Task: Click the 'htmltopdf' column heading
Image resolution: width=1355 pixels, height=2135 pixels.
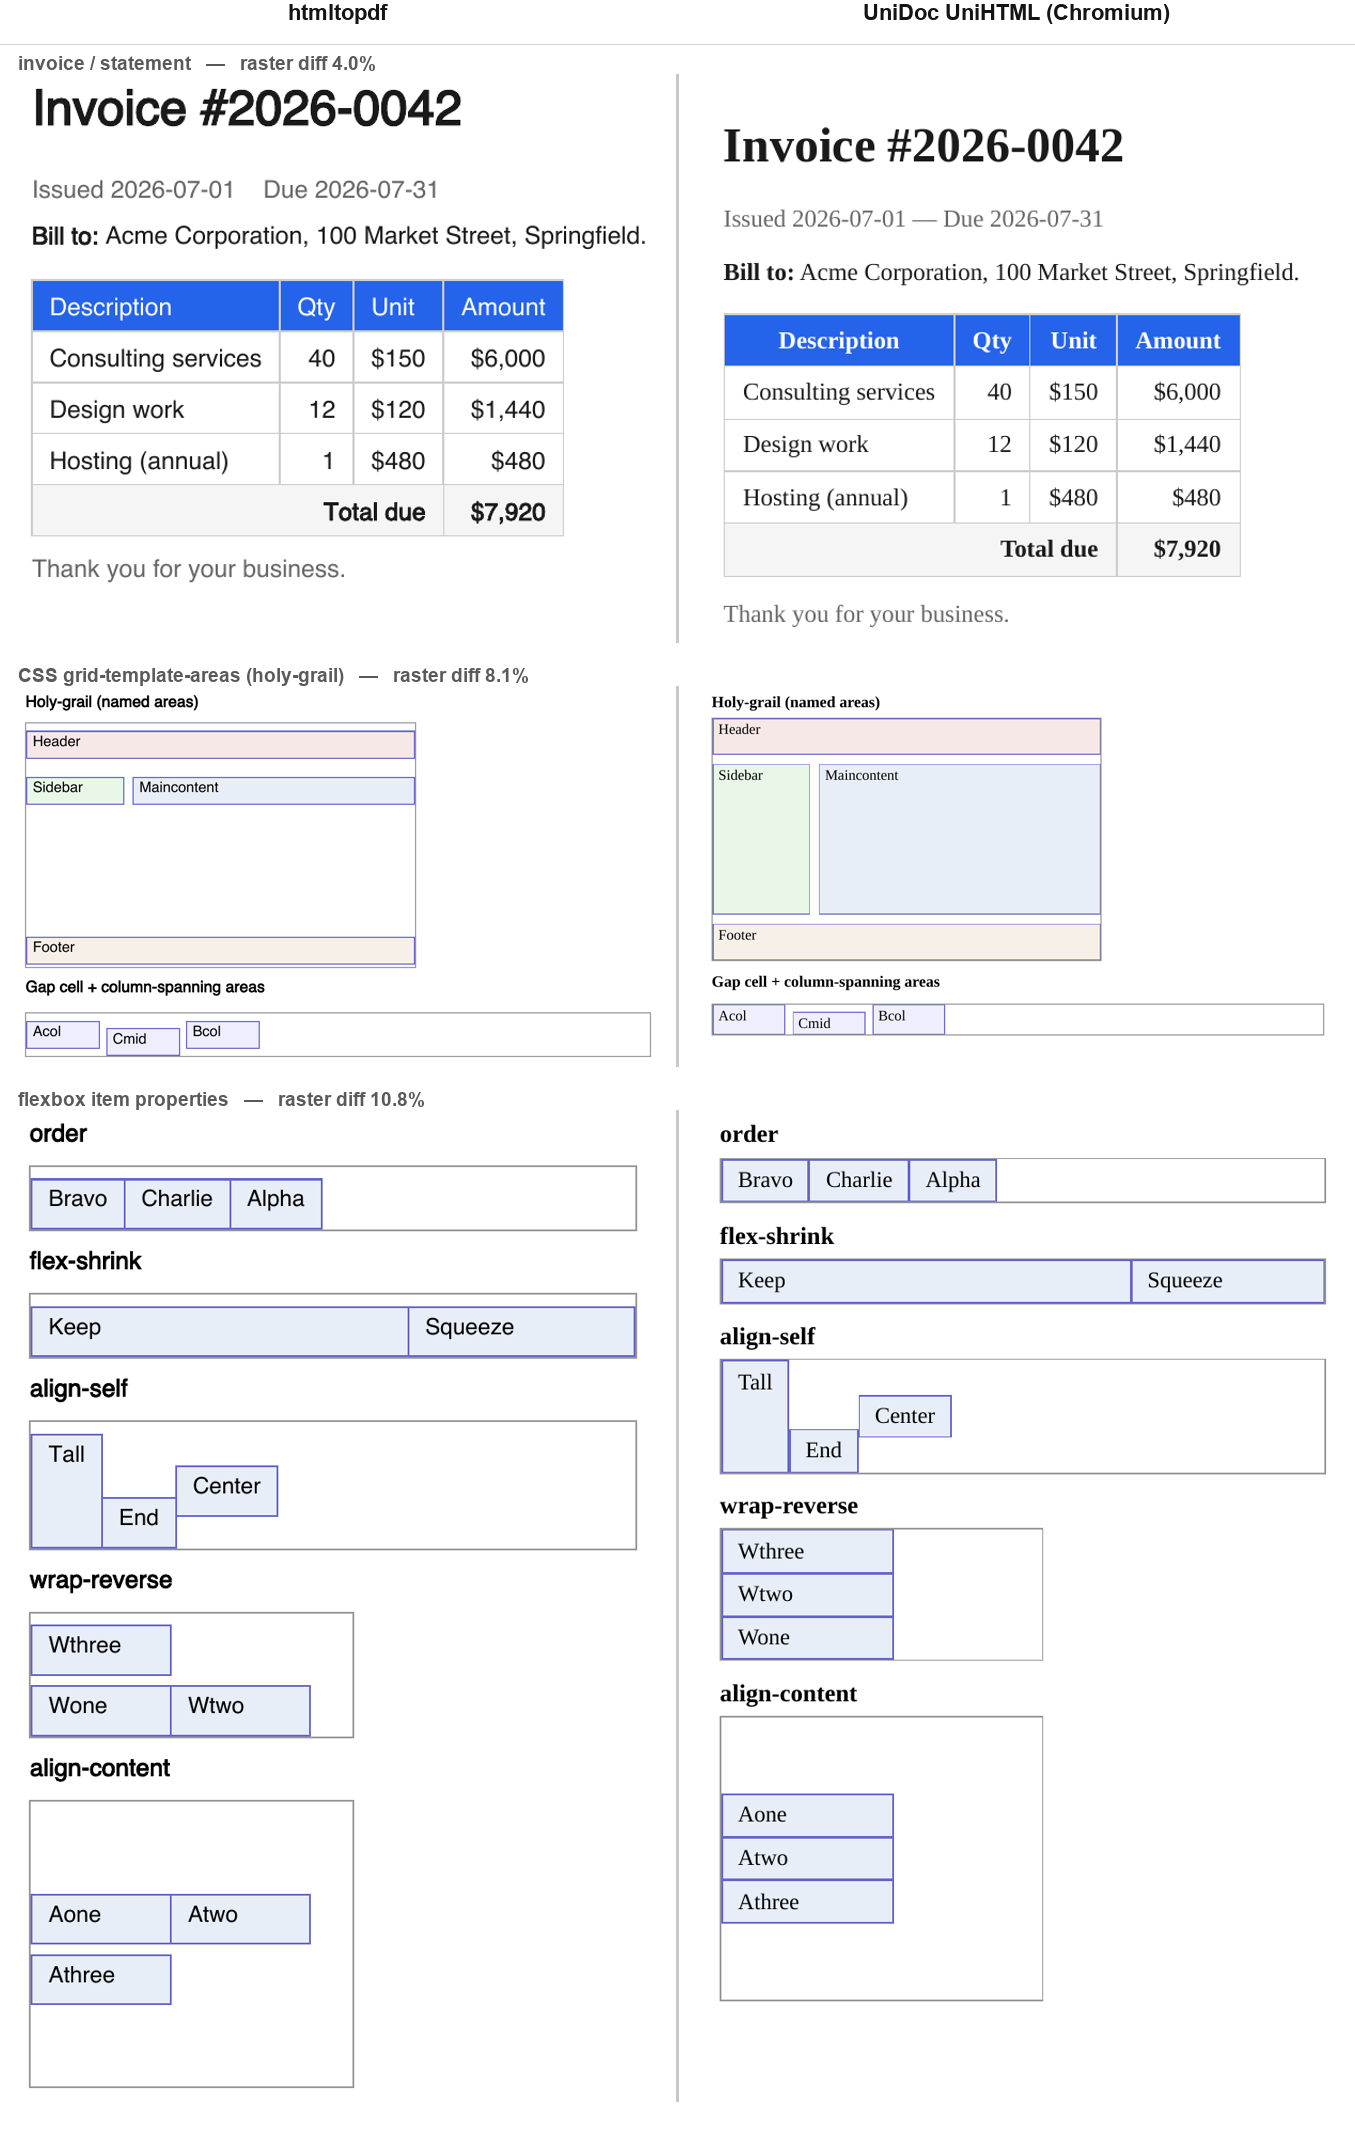Action: click(337, 13)
